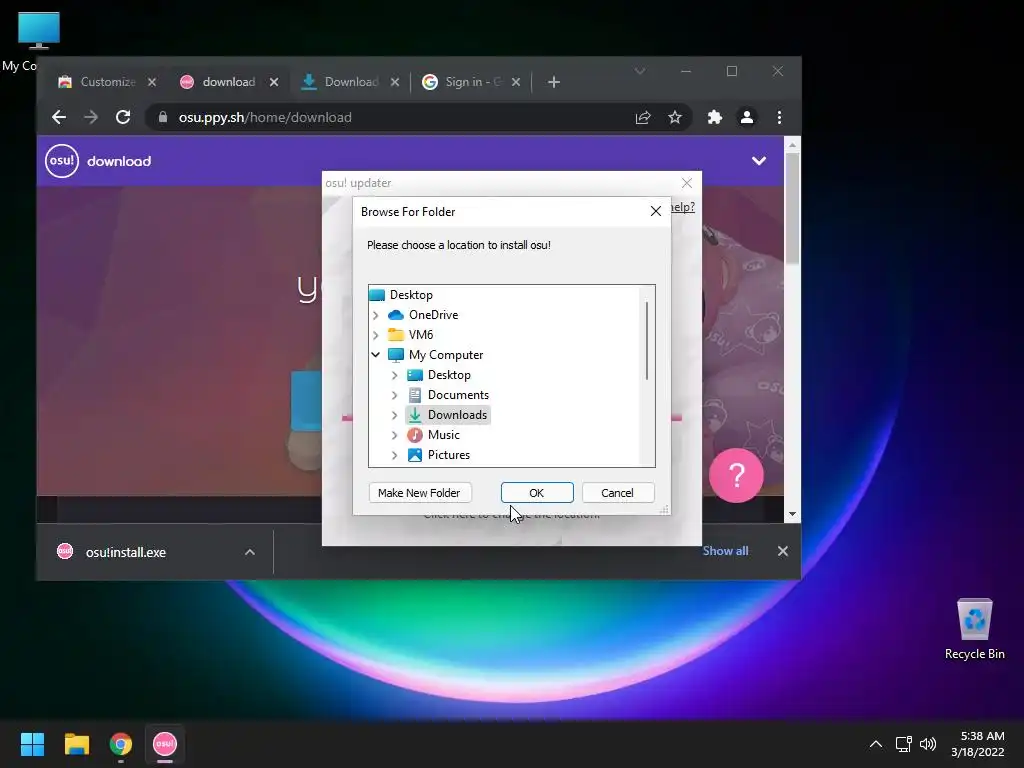The width and height of the screenshot is (1024, 768).
Task: Click OK in Browse For Folder dialog
Action: [537, 492]
